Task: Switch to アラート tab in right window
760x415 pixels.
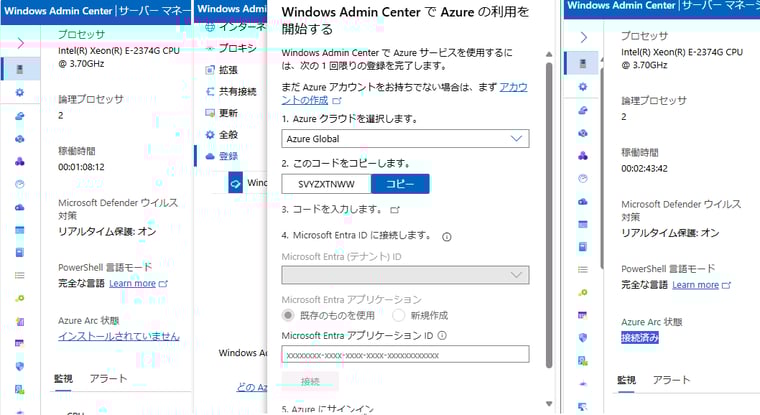Action: pos(671,380)
